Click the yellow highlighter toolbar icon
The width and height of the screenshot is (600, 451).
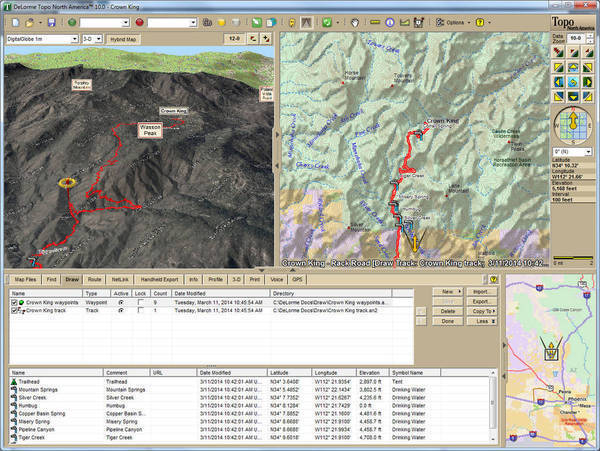pyautogui.click(x=221, y=23)
